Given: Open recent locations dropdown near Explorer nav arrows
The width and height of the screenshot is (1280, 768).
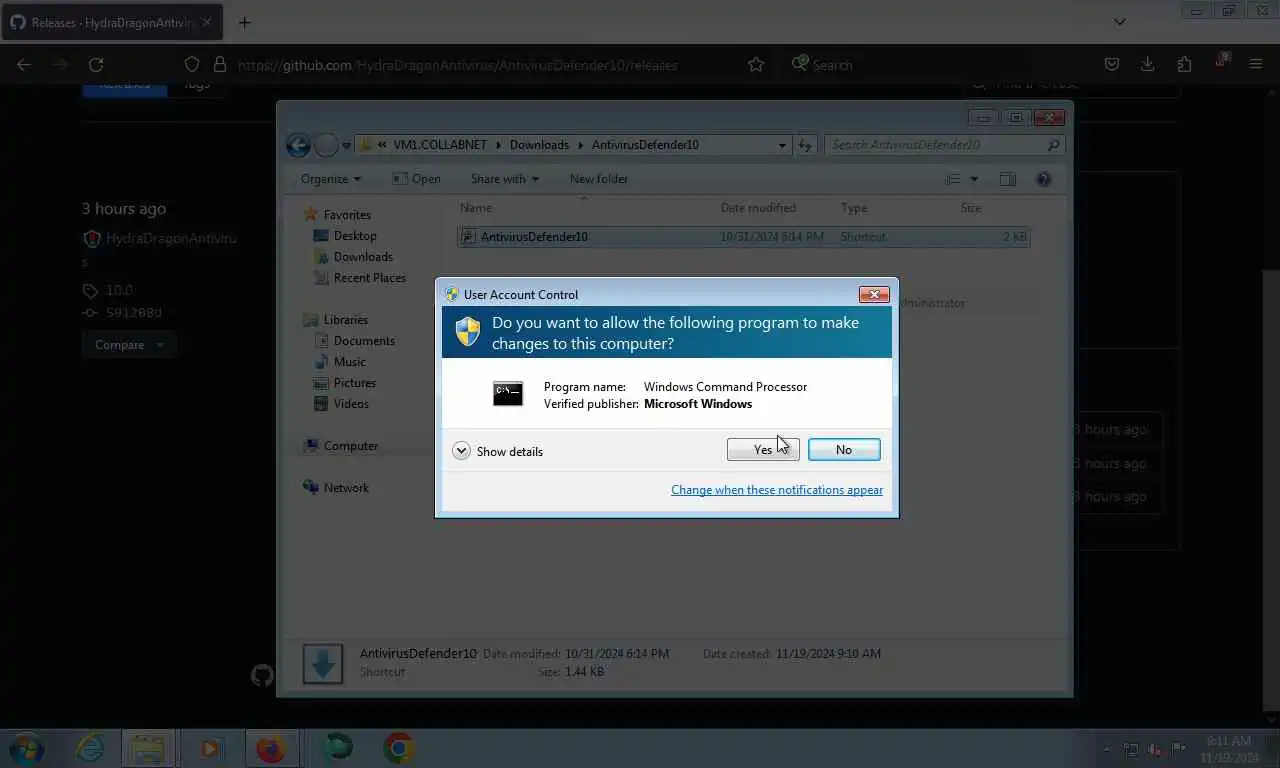Looking at the screenshot, I should (346, 146).
